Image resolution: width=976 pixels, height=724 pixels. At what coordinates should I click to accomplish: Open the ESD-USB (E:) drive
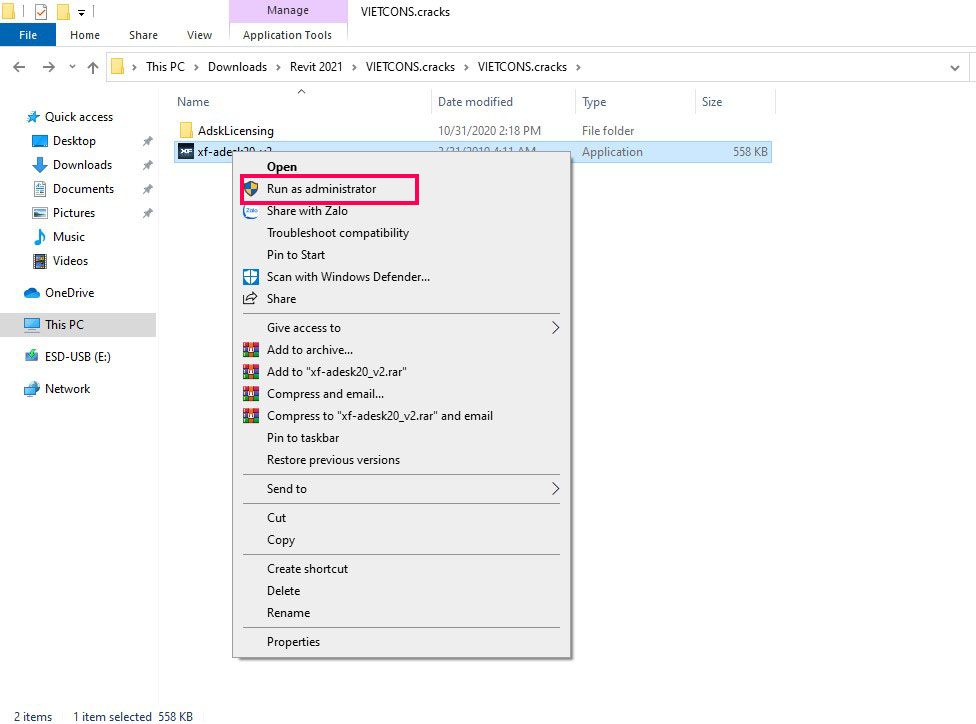(x=80, y=356)
